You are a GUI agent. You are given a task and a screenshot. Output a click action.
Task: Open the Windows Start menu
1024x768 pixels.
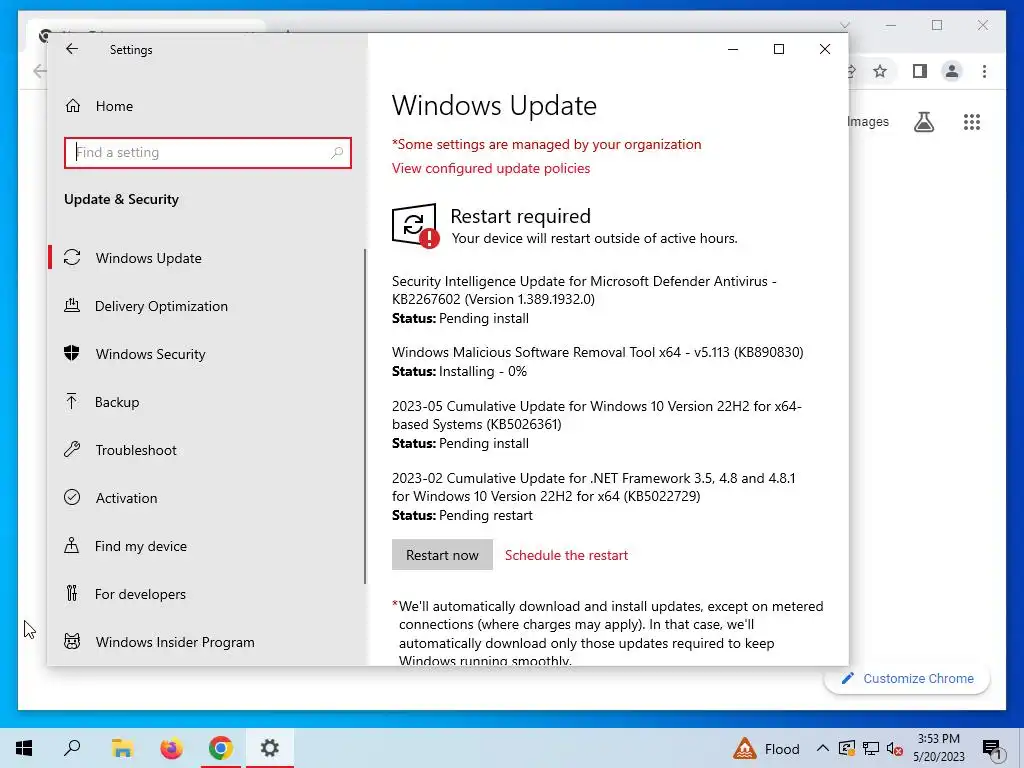point(24,748)
